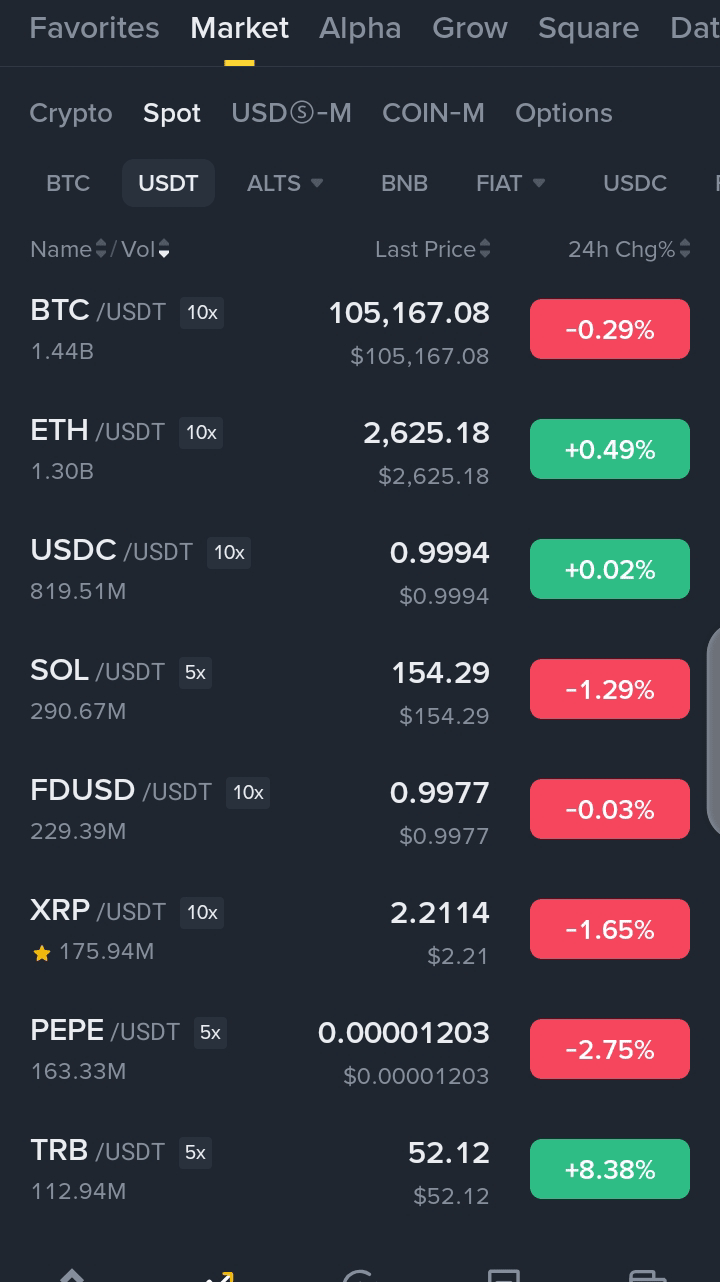
Task: Sort list by 24h Chg% arrows
Action: (x=684, y=249)
